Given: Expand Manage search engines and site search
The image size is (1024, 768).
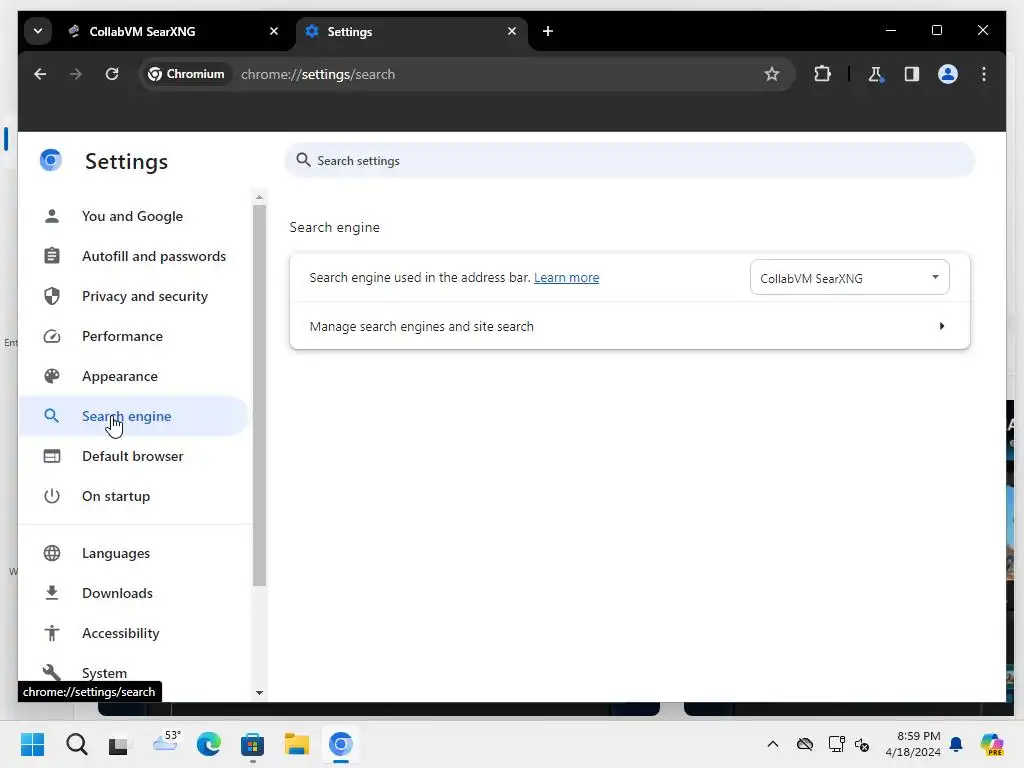Looking at the screenshot, I should [630, 326].
